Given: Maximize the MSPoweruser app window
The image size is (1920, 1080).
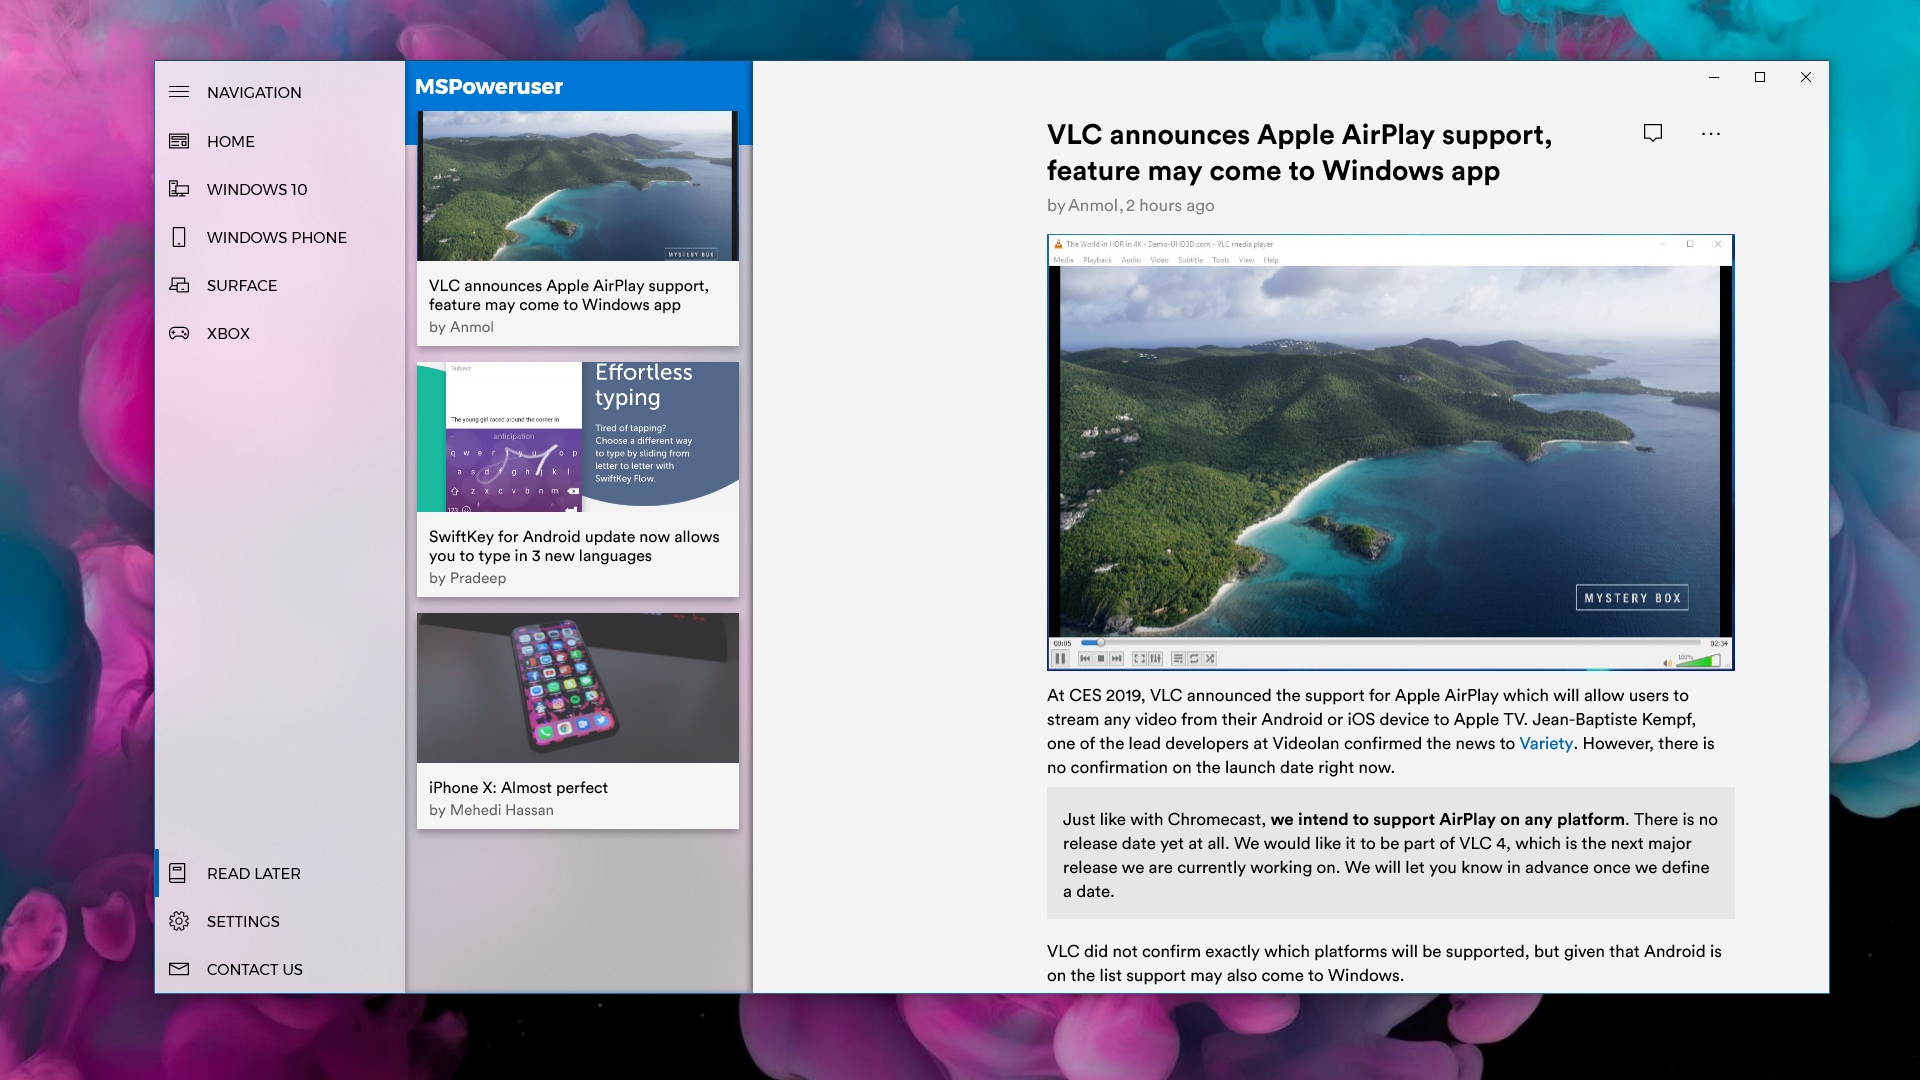Looking at the screenshot, I should point(1760,77).
